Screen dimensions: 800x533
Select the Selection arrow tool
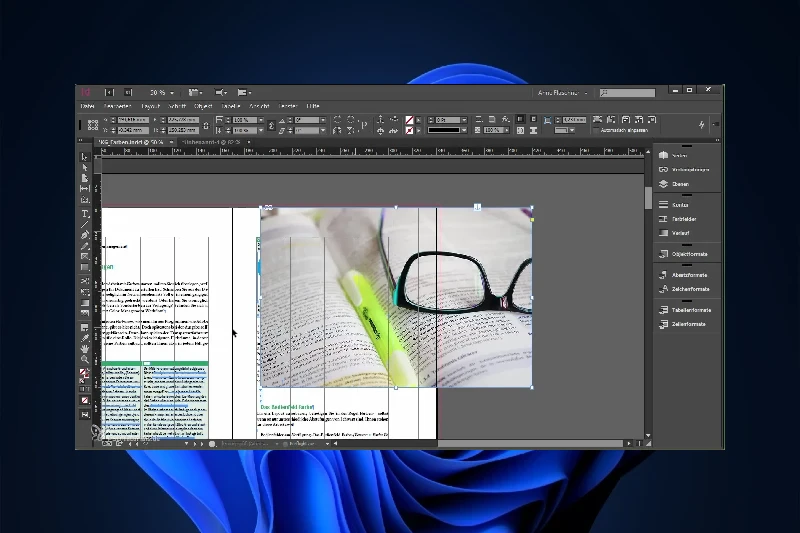click(x=85, y=157)
